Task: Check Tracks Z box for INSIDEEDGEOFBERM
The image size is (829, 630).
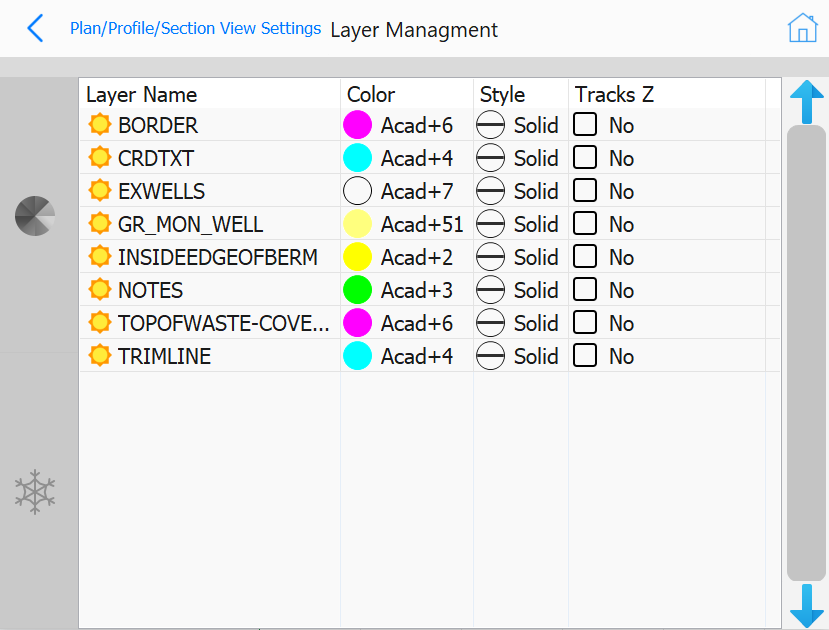Action: point(585,256)
